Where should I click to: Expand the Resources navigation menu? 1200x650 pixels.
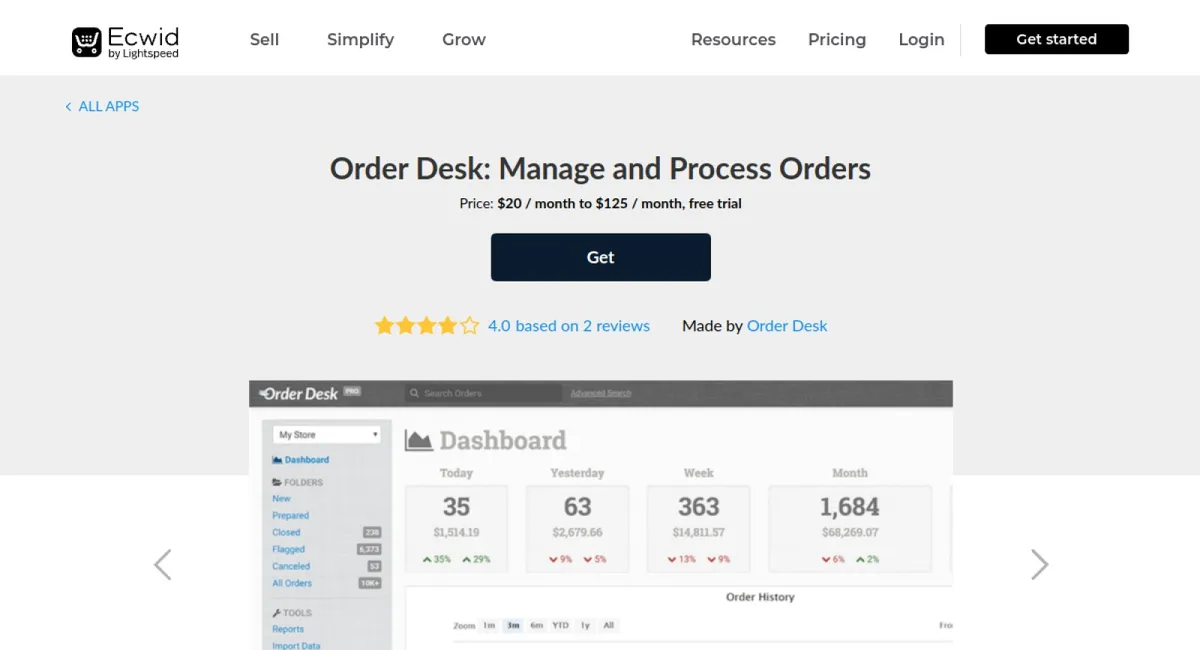pyautogui.click(x=733, y=39)
